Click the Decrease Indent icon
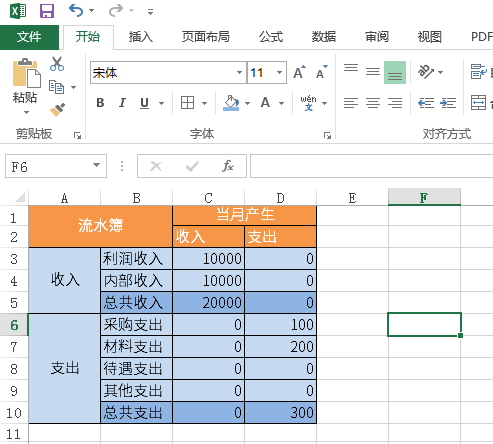The image size is (493, 444). coord(426,103)
